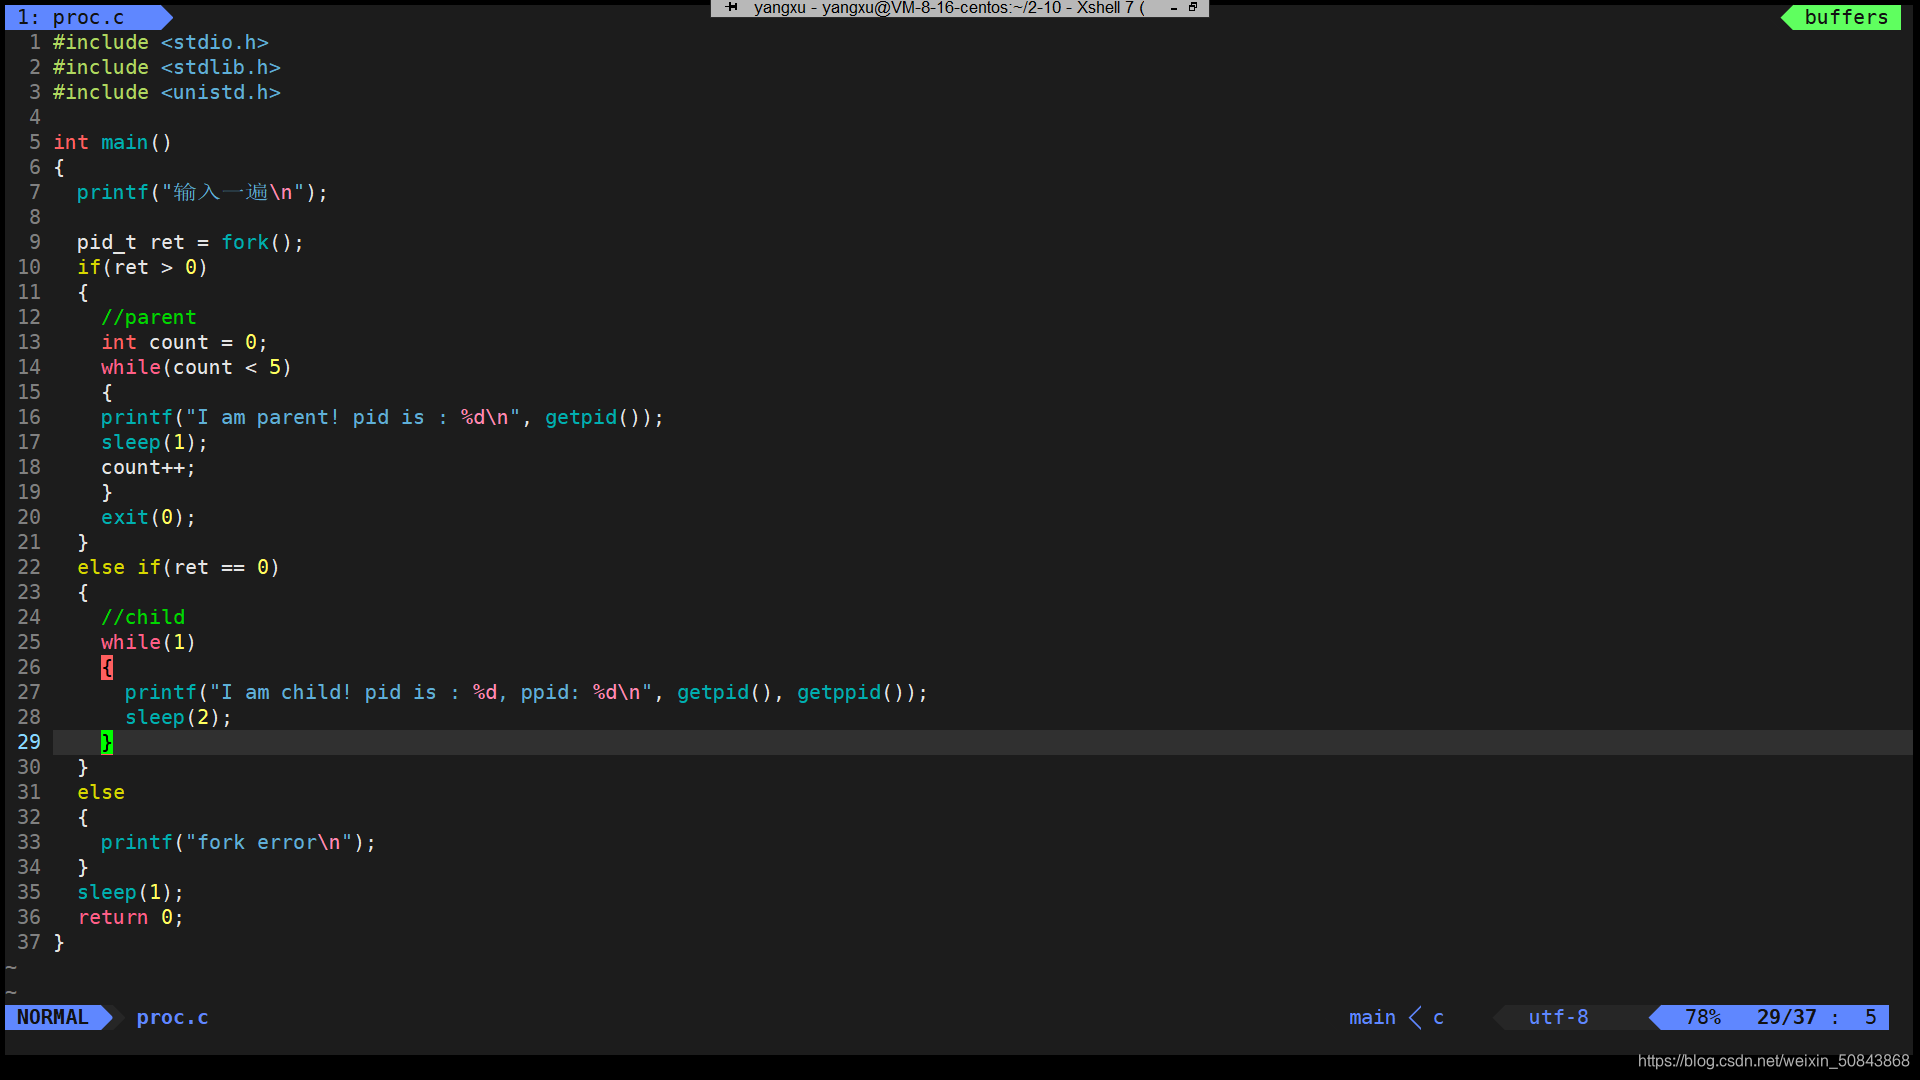Click the NORMAL mode indicator
The image size is (1920, 1080).
(x=53, y=1017)
